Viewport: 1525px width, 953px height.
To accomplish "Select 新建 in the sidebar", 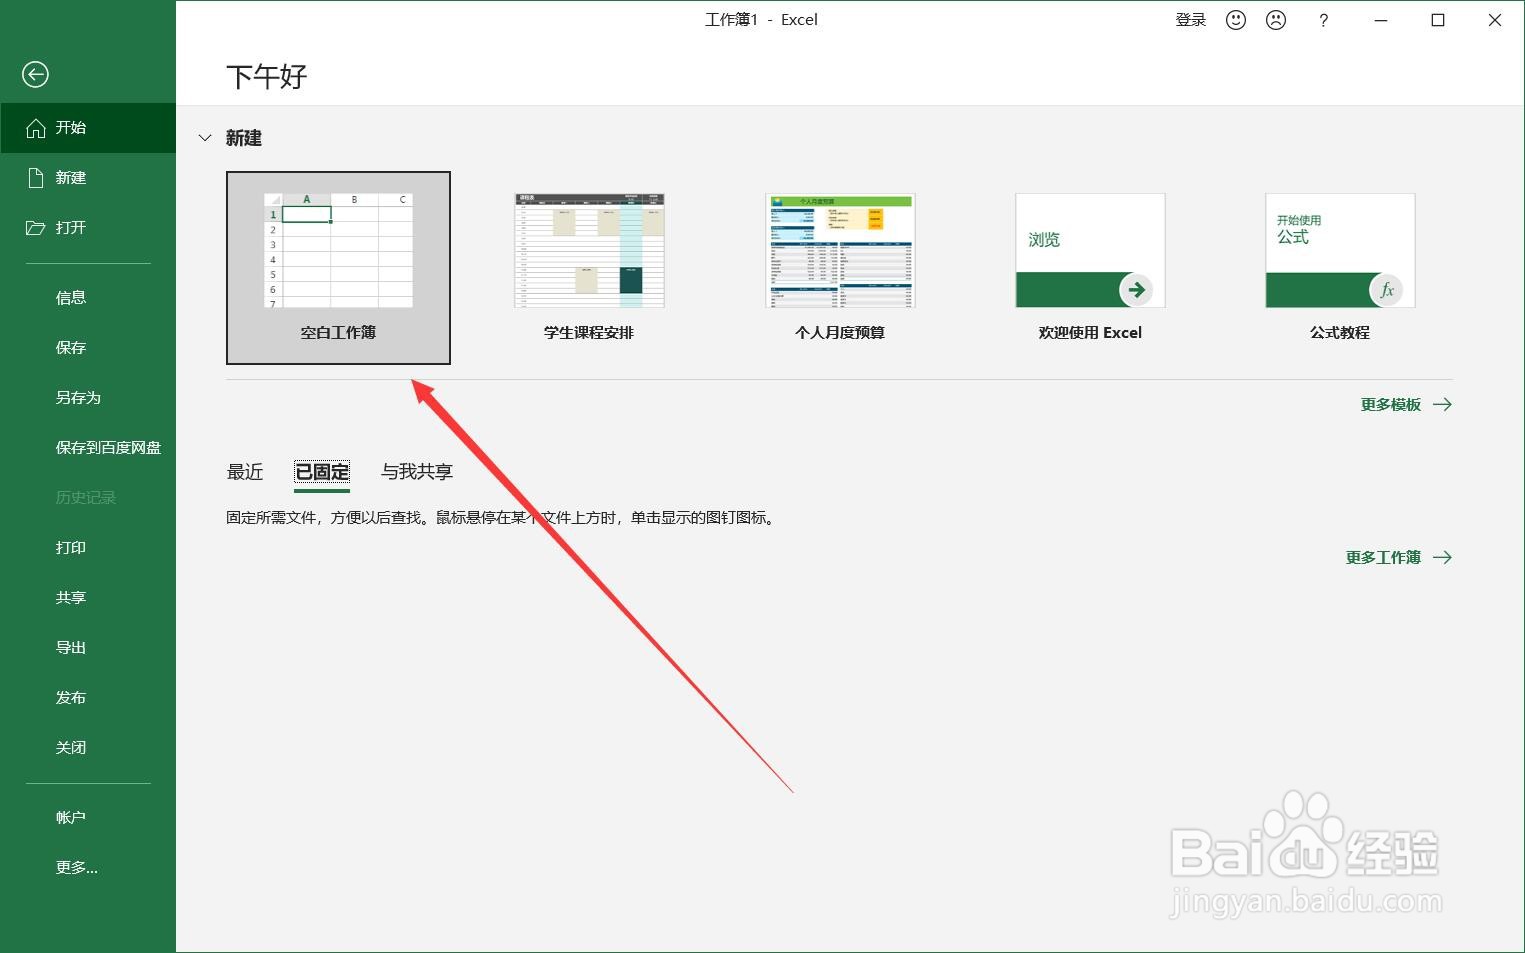I will coord(88,178).
